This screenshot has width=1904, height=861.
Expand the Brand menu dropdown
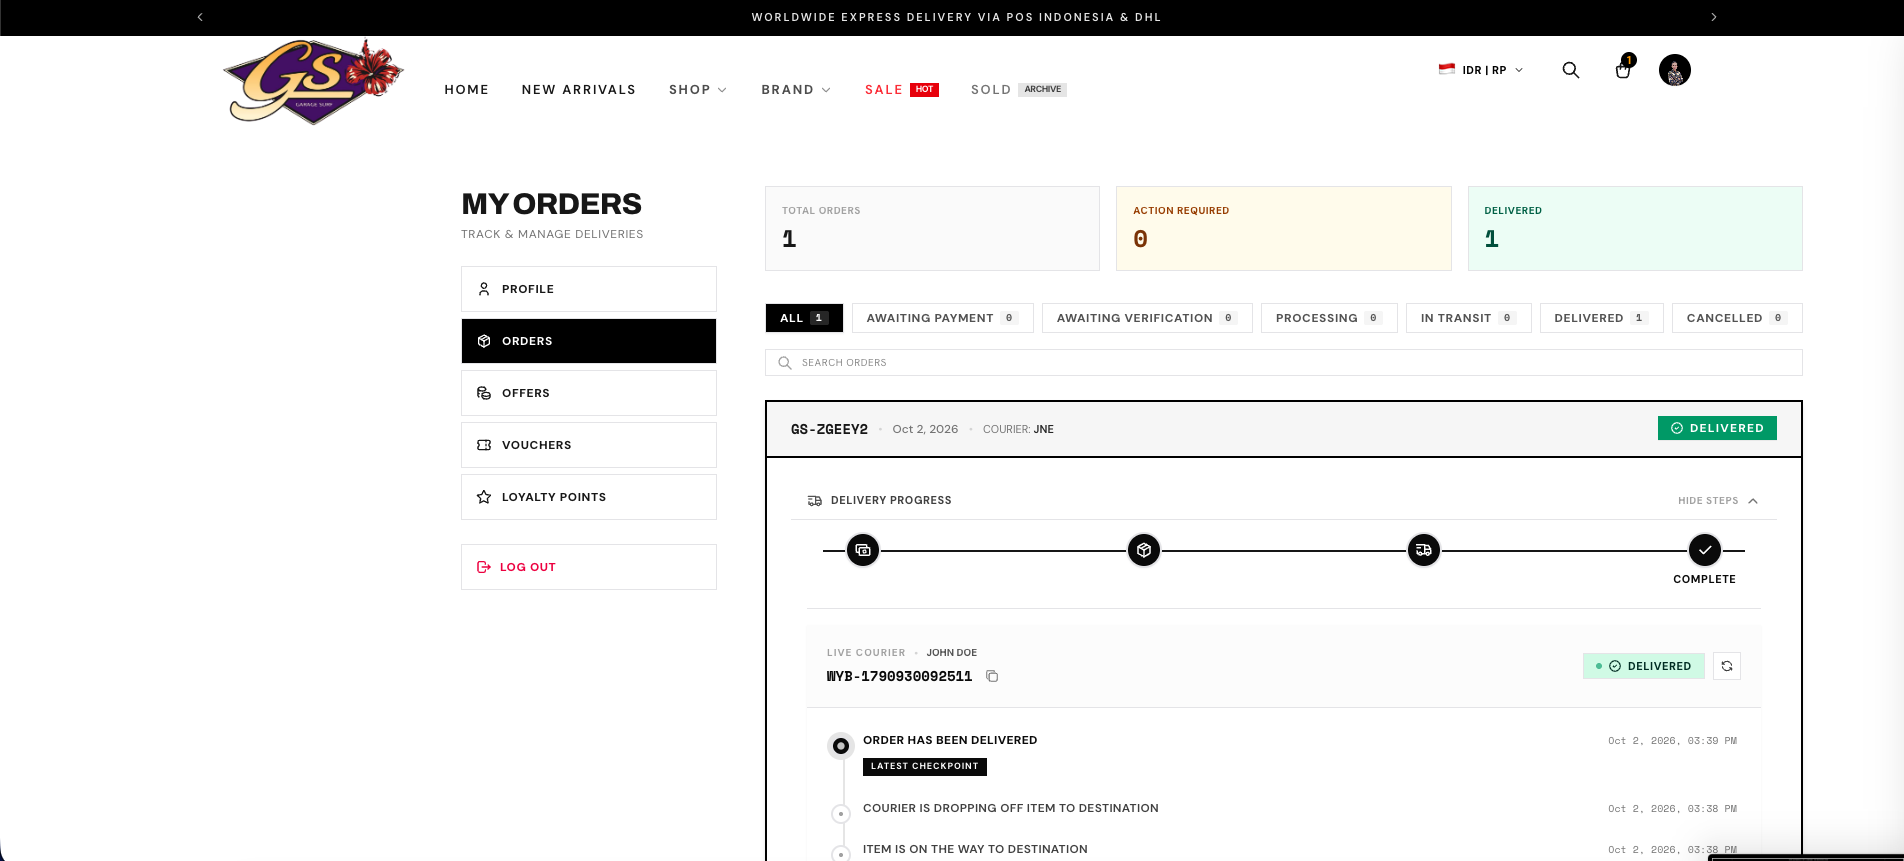tap(796, 90)
